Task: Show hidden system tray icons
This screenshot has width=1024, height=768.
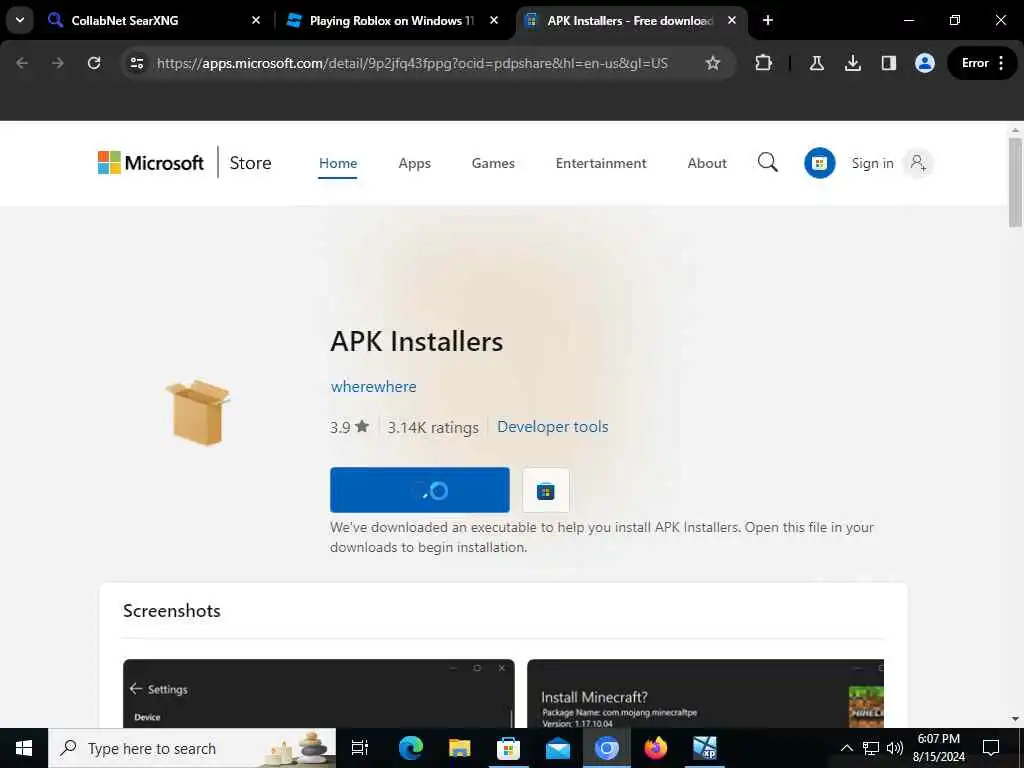Action: click(846, 748)
